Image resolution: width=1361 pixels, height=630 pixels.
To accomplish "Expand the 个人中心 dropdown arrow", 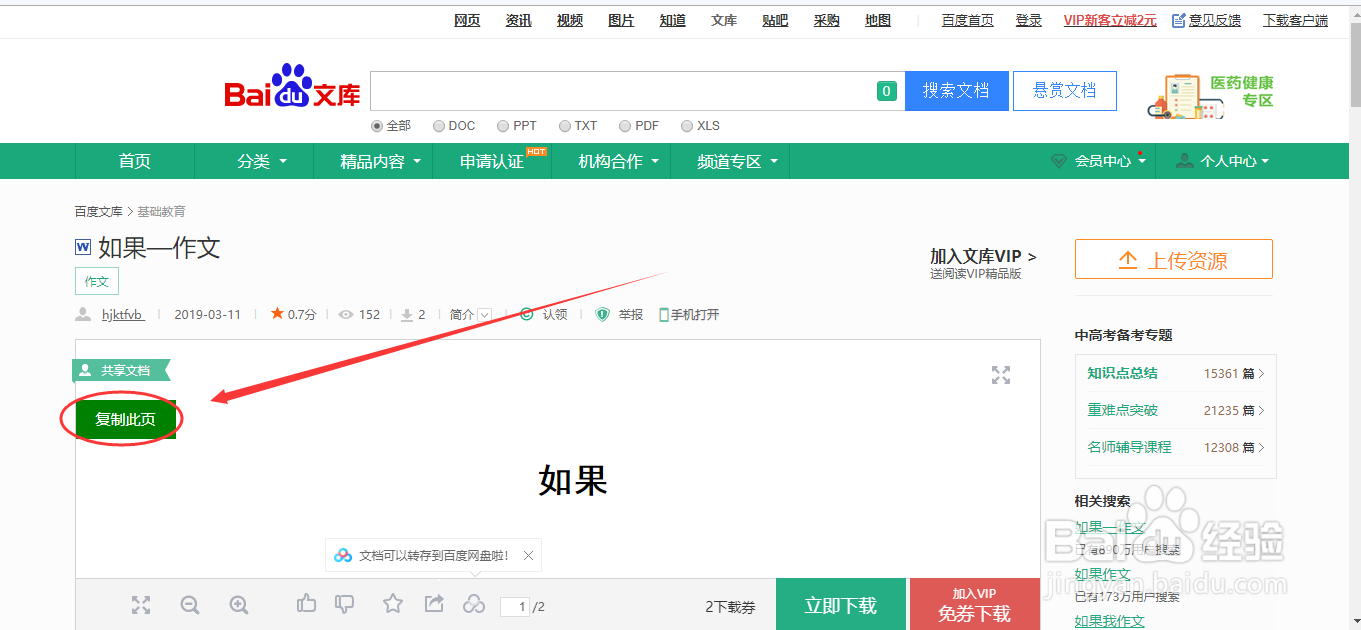I will 1265,161.
